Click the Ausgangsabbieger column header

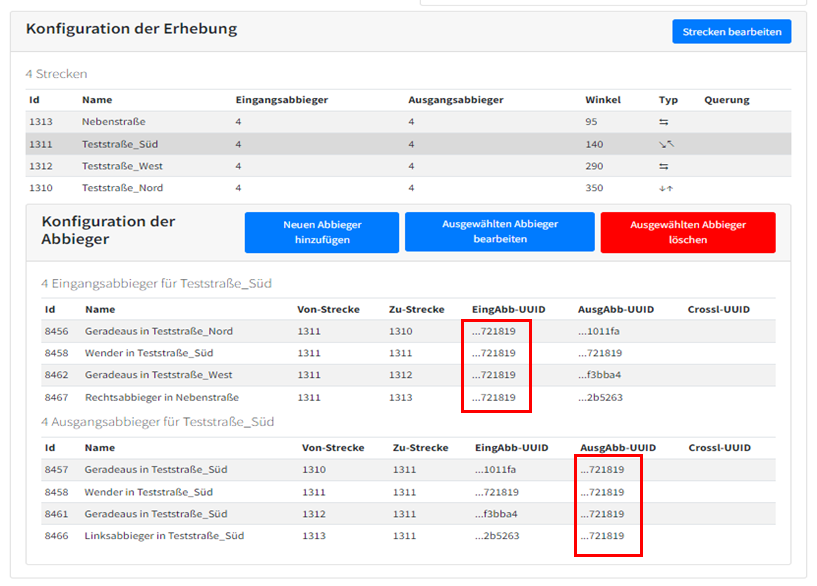click(456, 100)
